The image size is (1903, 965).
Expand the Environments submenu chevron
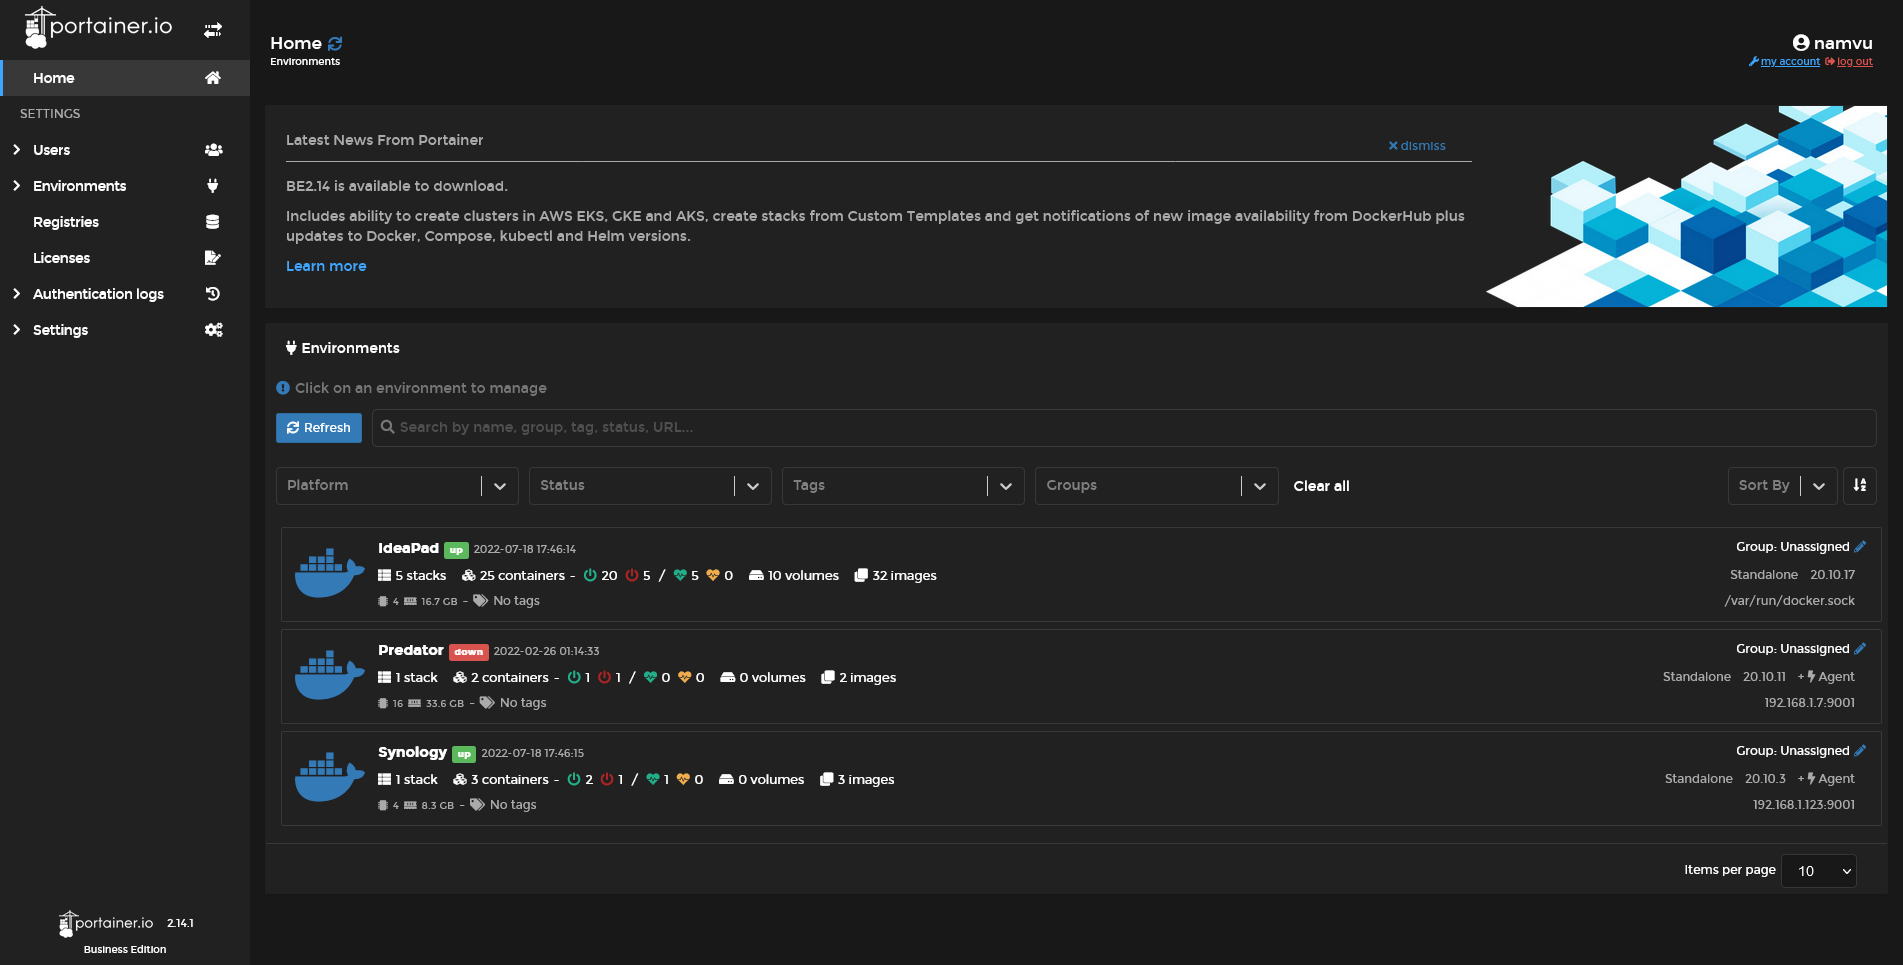tap(16, 186)
